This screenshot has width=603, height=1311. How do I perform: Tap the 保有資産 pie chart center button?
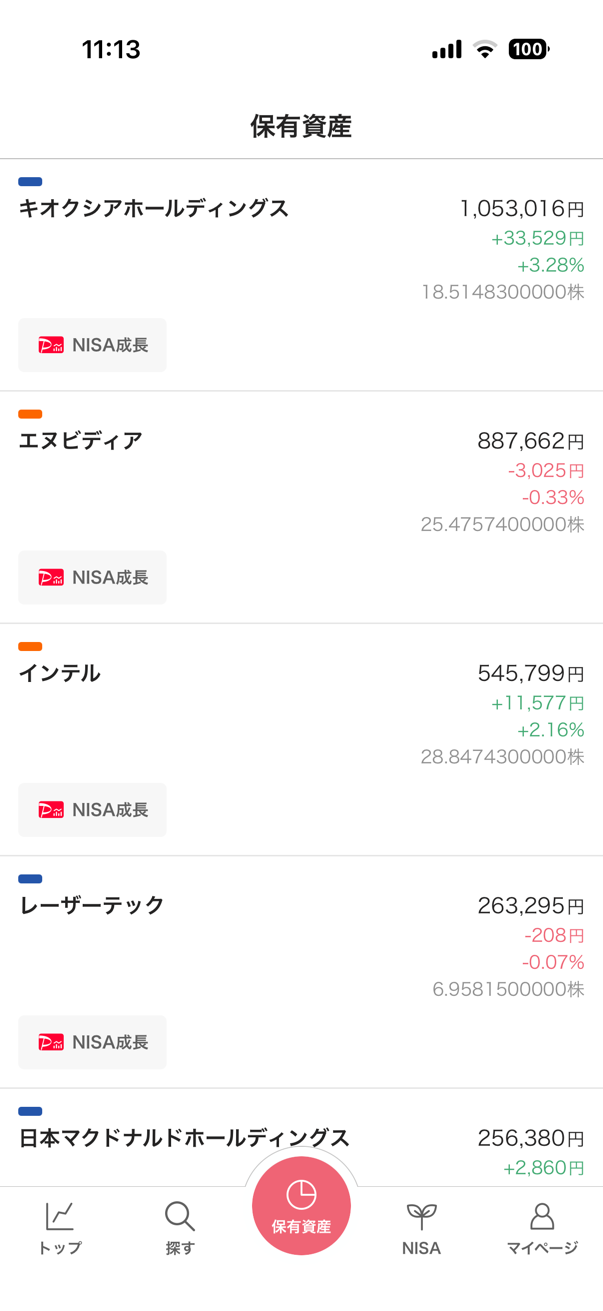tap(301, 1205)
